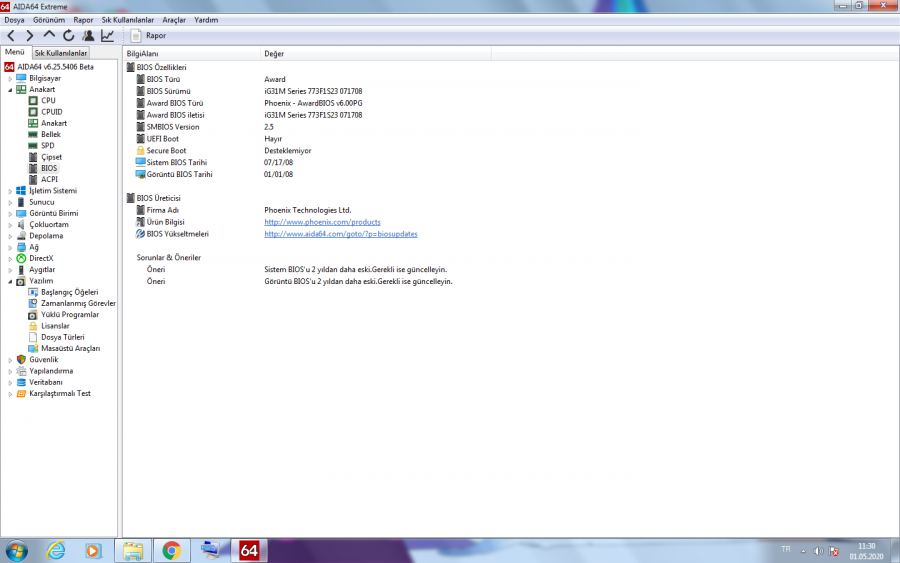Select the SPD tree icon
The height and width of the screenshot is (563, 900).
coord(33,146)
